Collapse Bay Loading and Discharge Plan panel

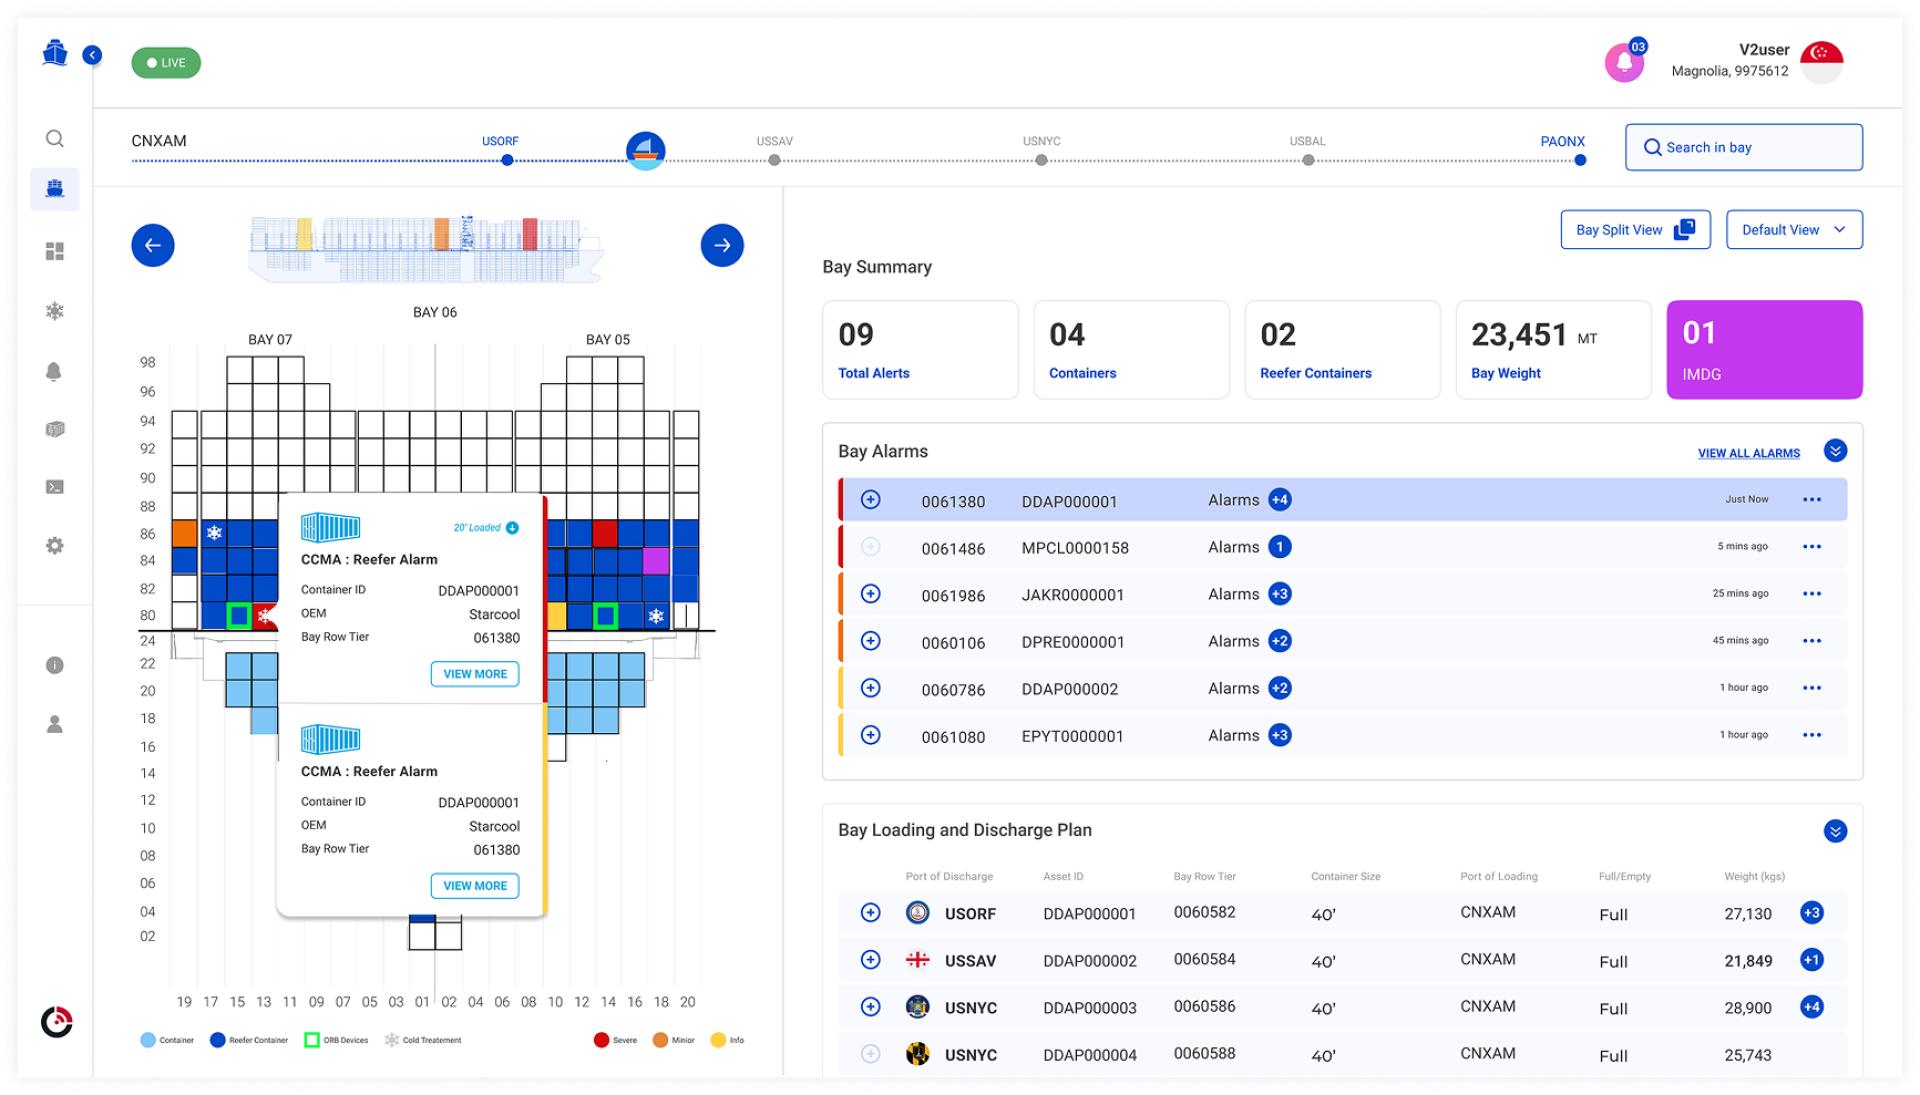1835,831
